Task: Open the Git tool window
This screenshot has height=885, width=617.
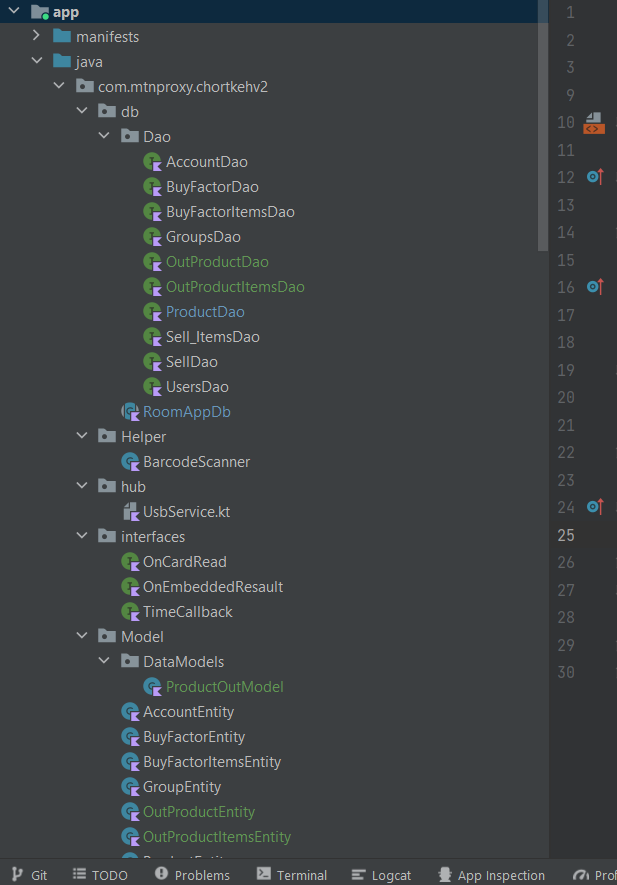Action: tap(29, 875)
